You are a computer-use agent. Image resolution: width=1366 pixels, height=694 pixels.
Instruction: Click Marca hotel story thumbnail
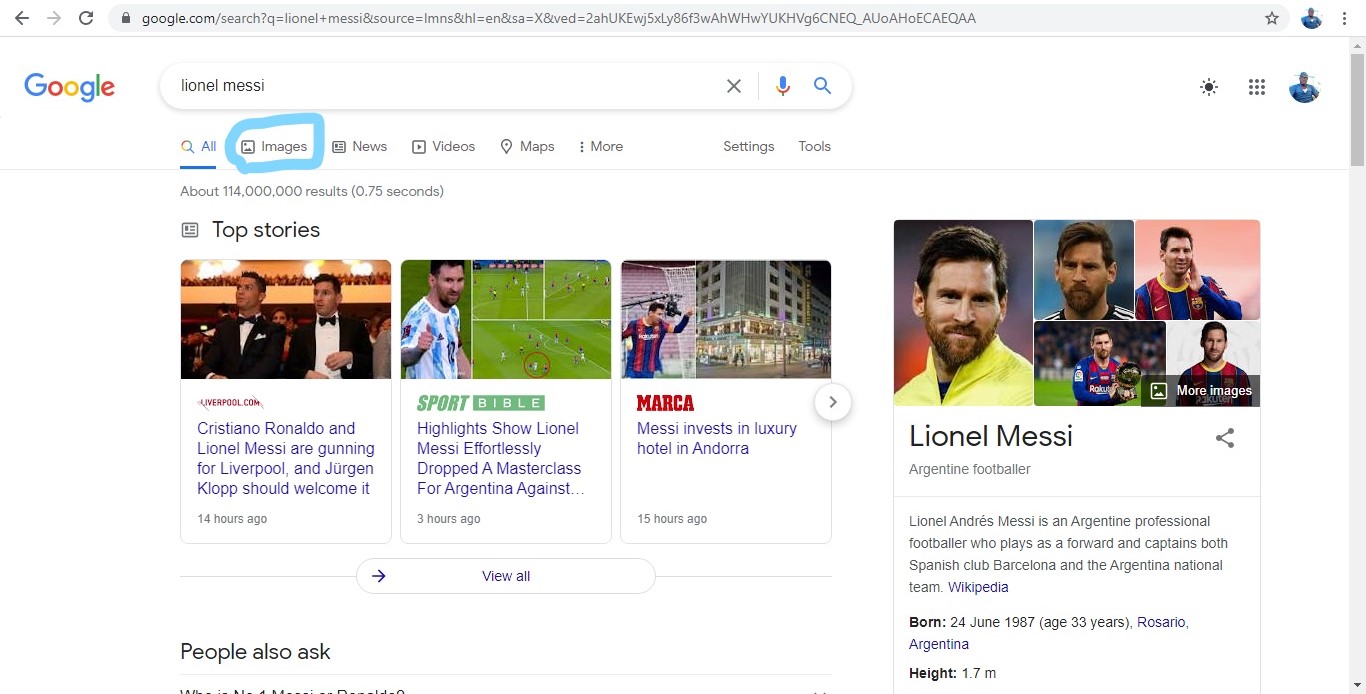(x=726, y=319)
